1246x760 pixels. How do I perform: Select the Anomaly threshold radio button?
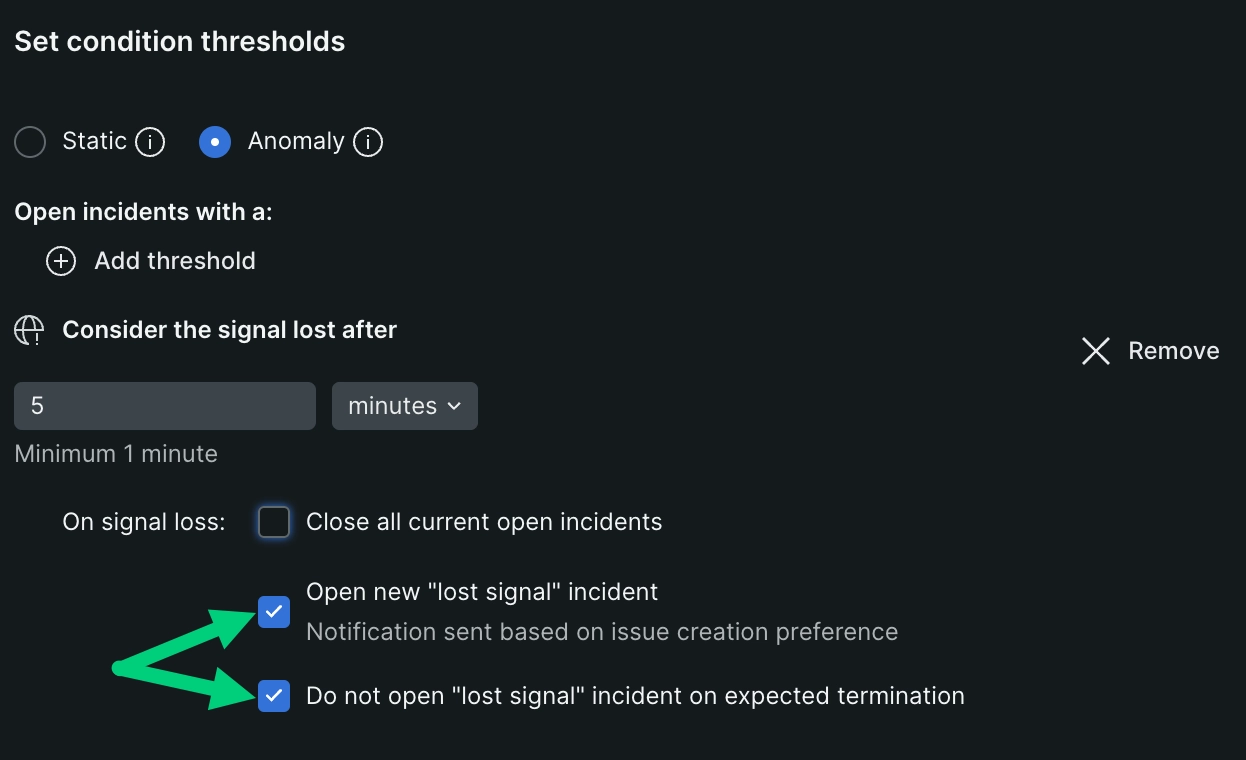click(x=215, y=143)
